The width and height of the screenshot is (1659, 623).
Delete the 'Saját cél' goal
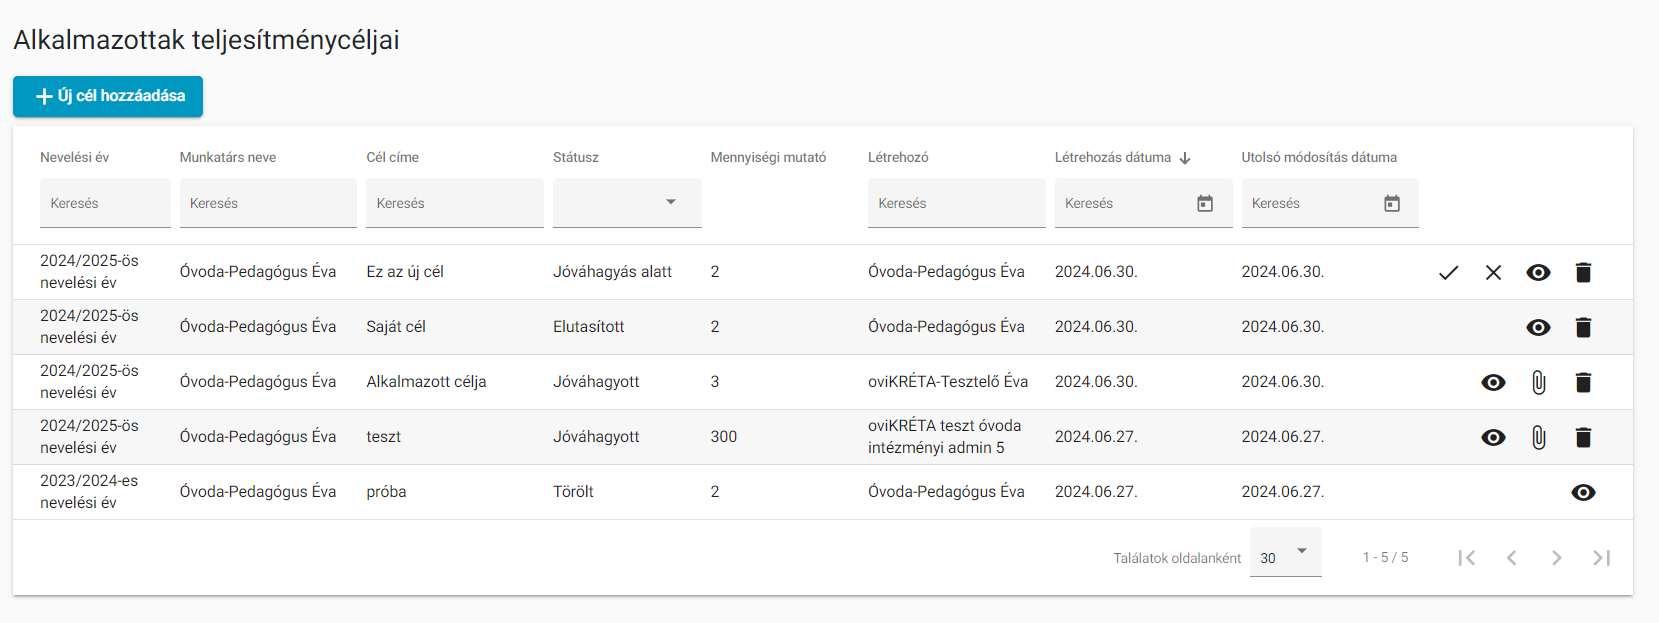pyautogui.click(x=1583, y=327)
